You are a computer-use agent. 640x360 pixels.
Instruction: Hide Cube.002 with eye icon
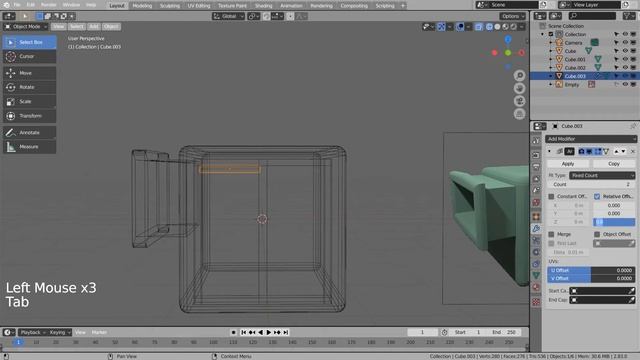point(625,67)
